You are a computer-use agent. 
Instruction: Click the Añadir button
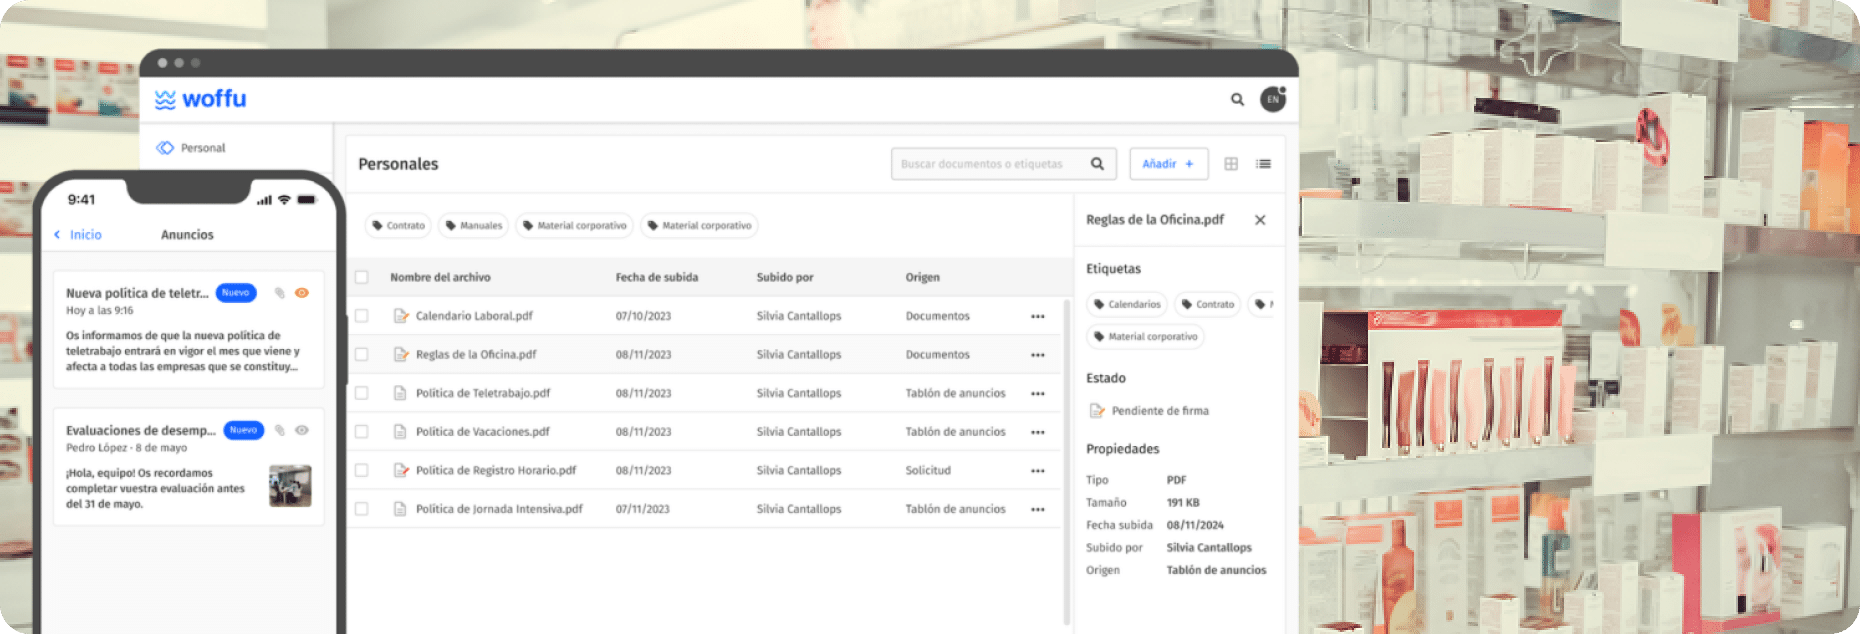(x=1168, y=164)
